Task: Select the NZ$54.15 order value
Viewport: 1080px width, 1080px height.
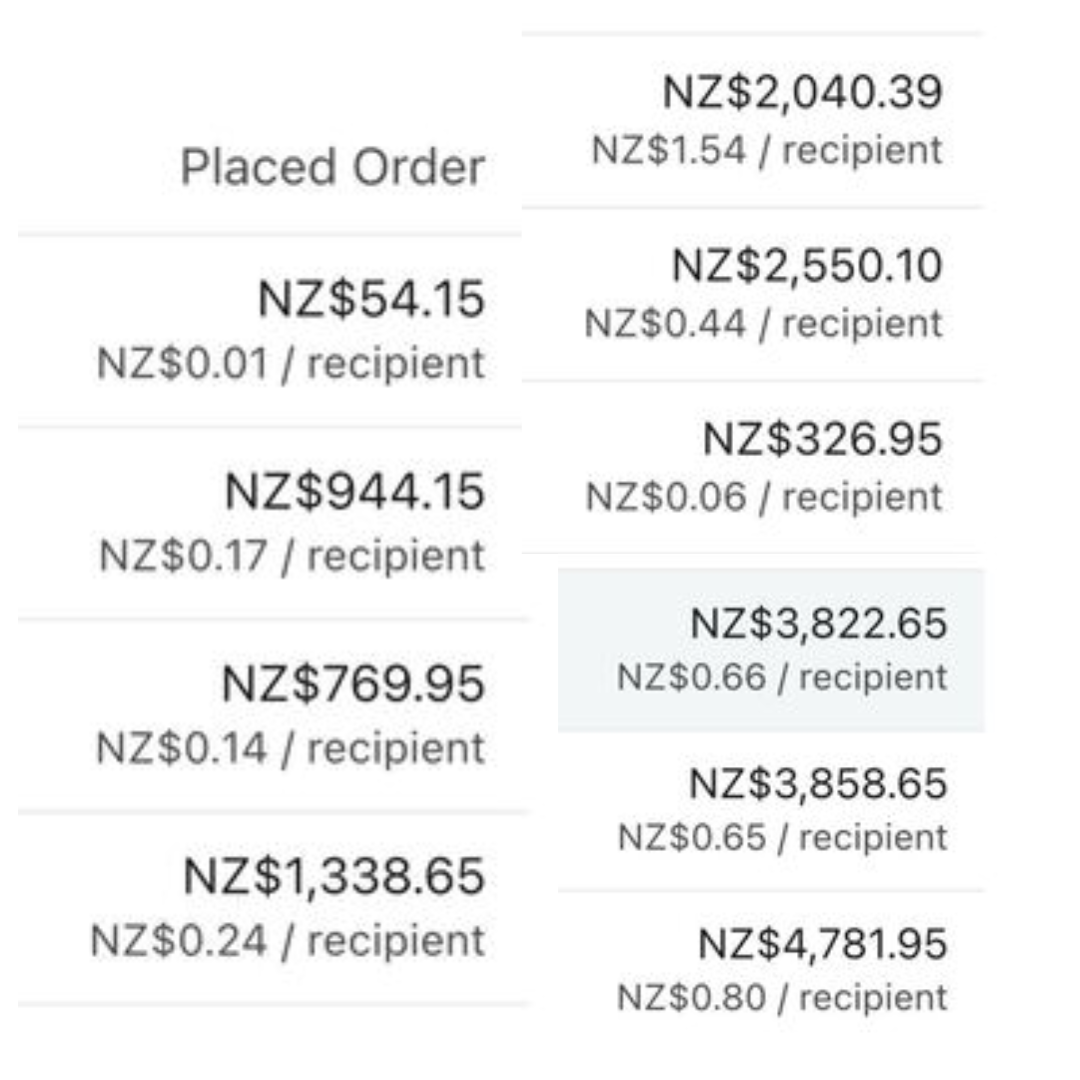Action: tap(371, 299)
